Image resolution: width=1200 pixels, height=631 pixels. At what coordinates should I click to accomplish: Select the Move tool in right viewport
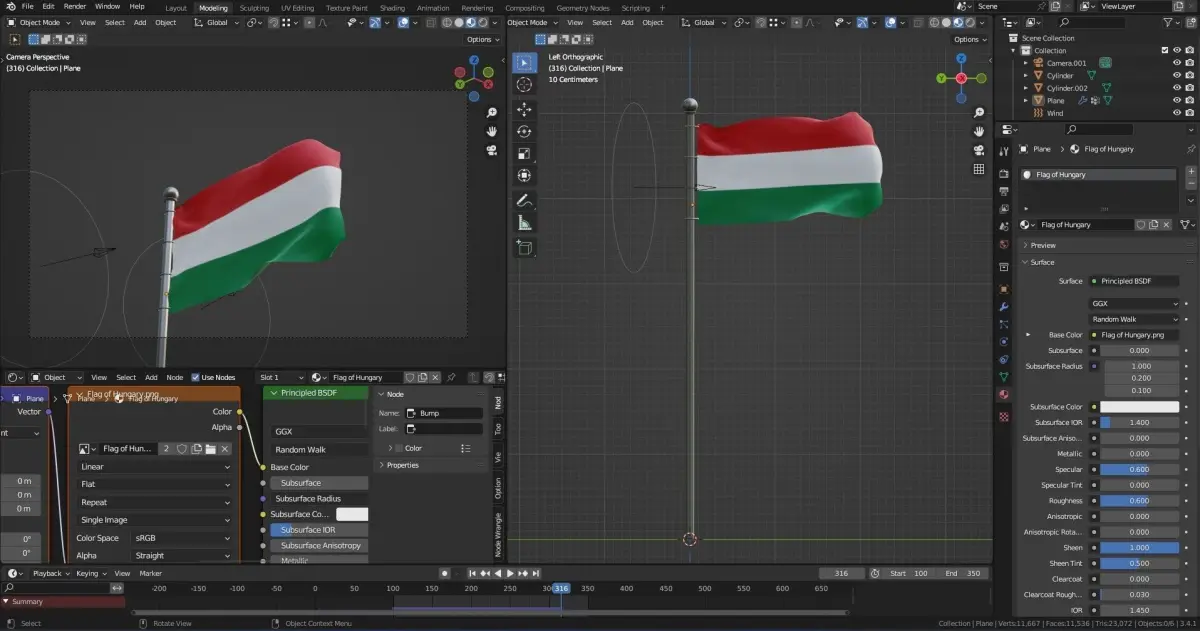[x=524, y=109]
